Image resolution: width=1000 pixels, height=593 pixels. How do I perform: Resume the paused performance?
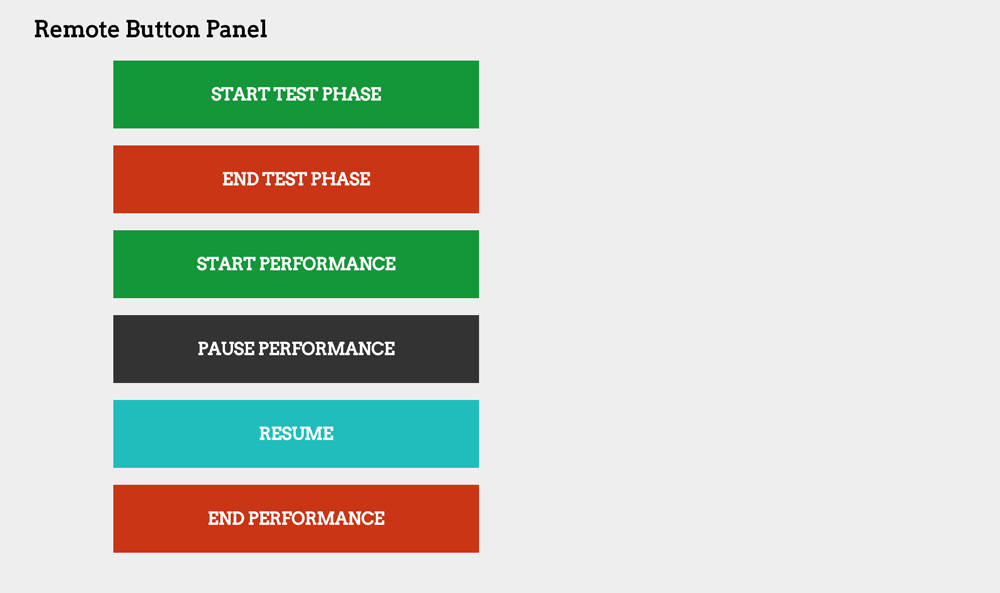coord(296,434)
